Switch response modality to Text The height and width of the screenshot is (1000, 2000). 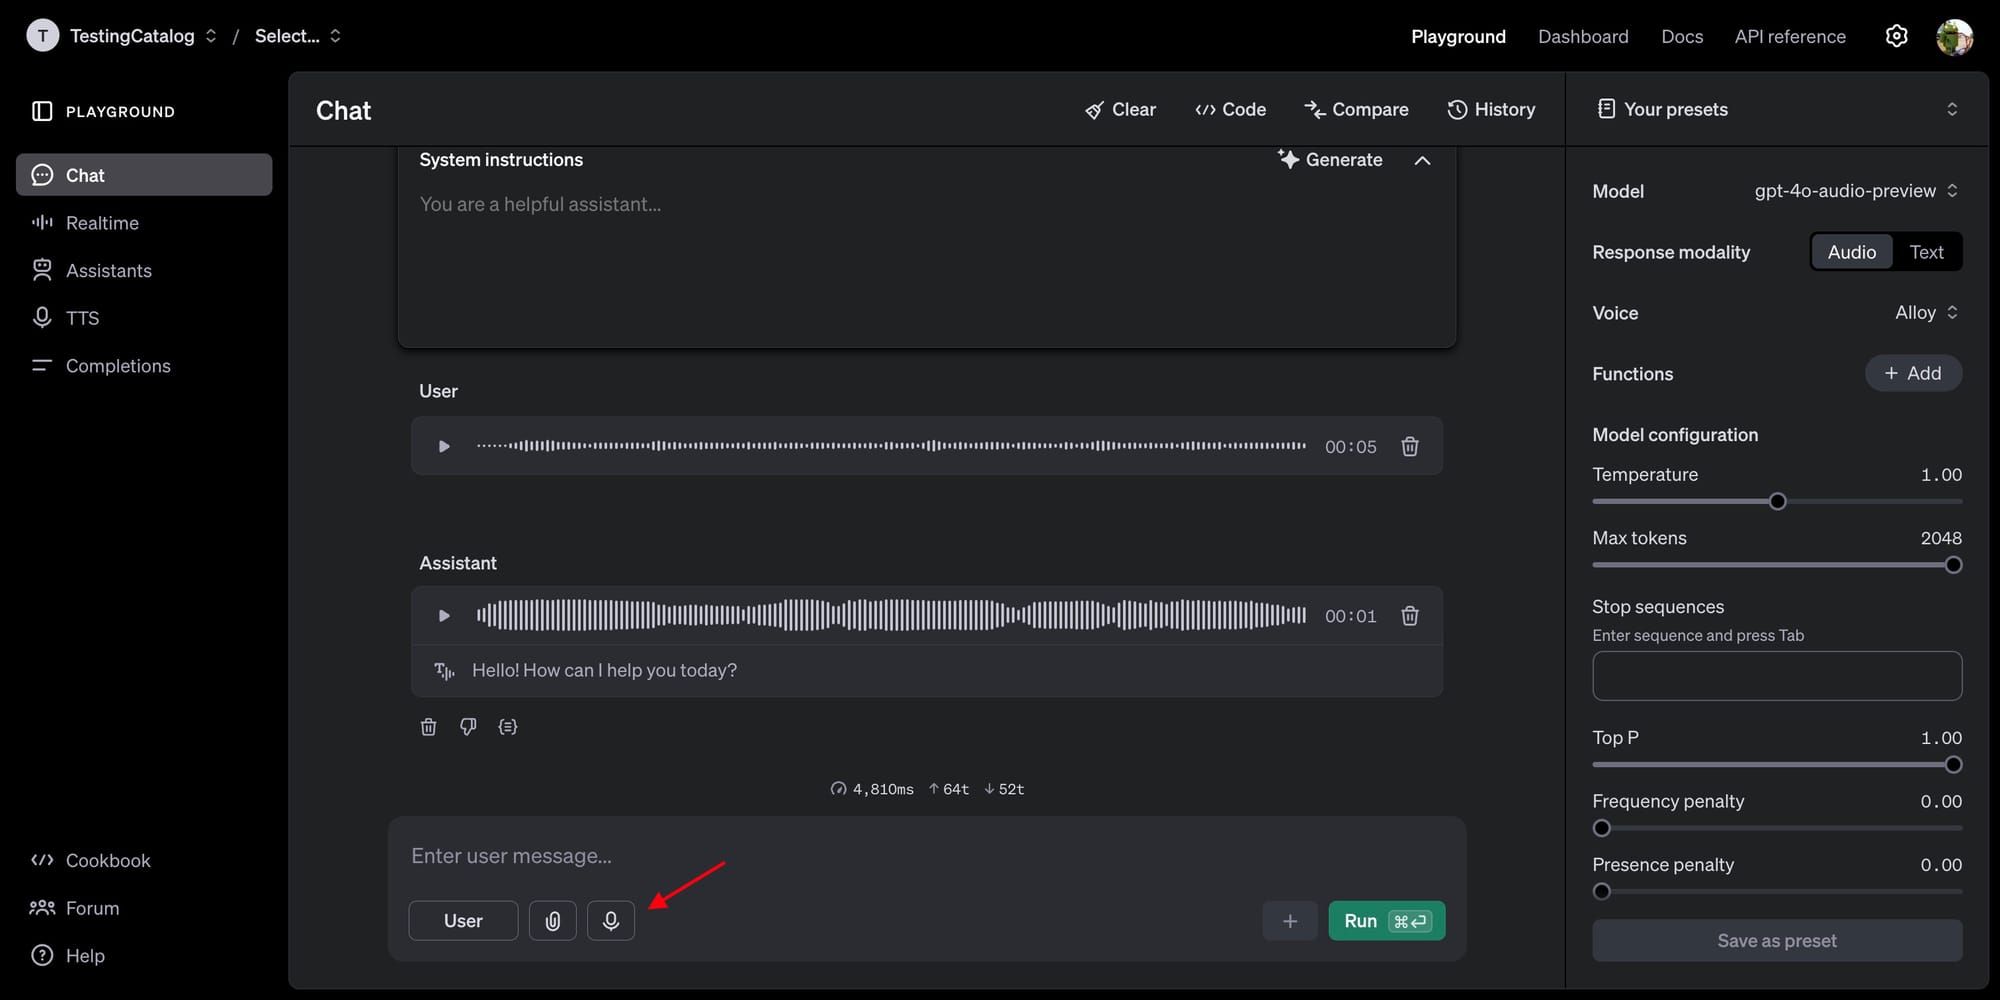coord(1926,251)
